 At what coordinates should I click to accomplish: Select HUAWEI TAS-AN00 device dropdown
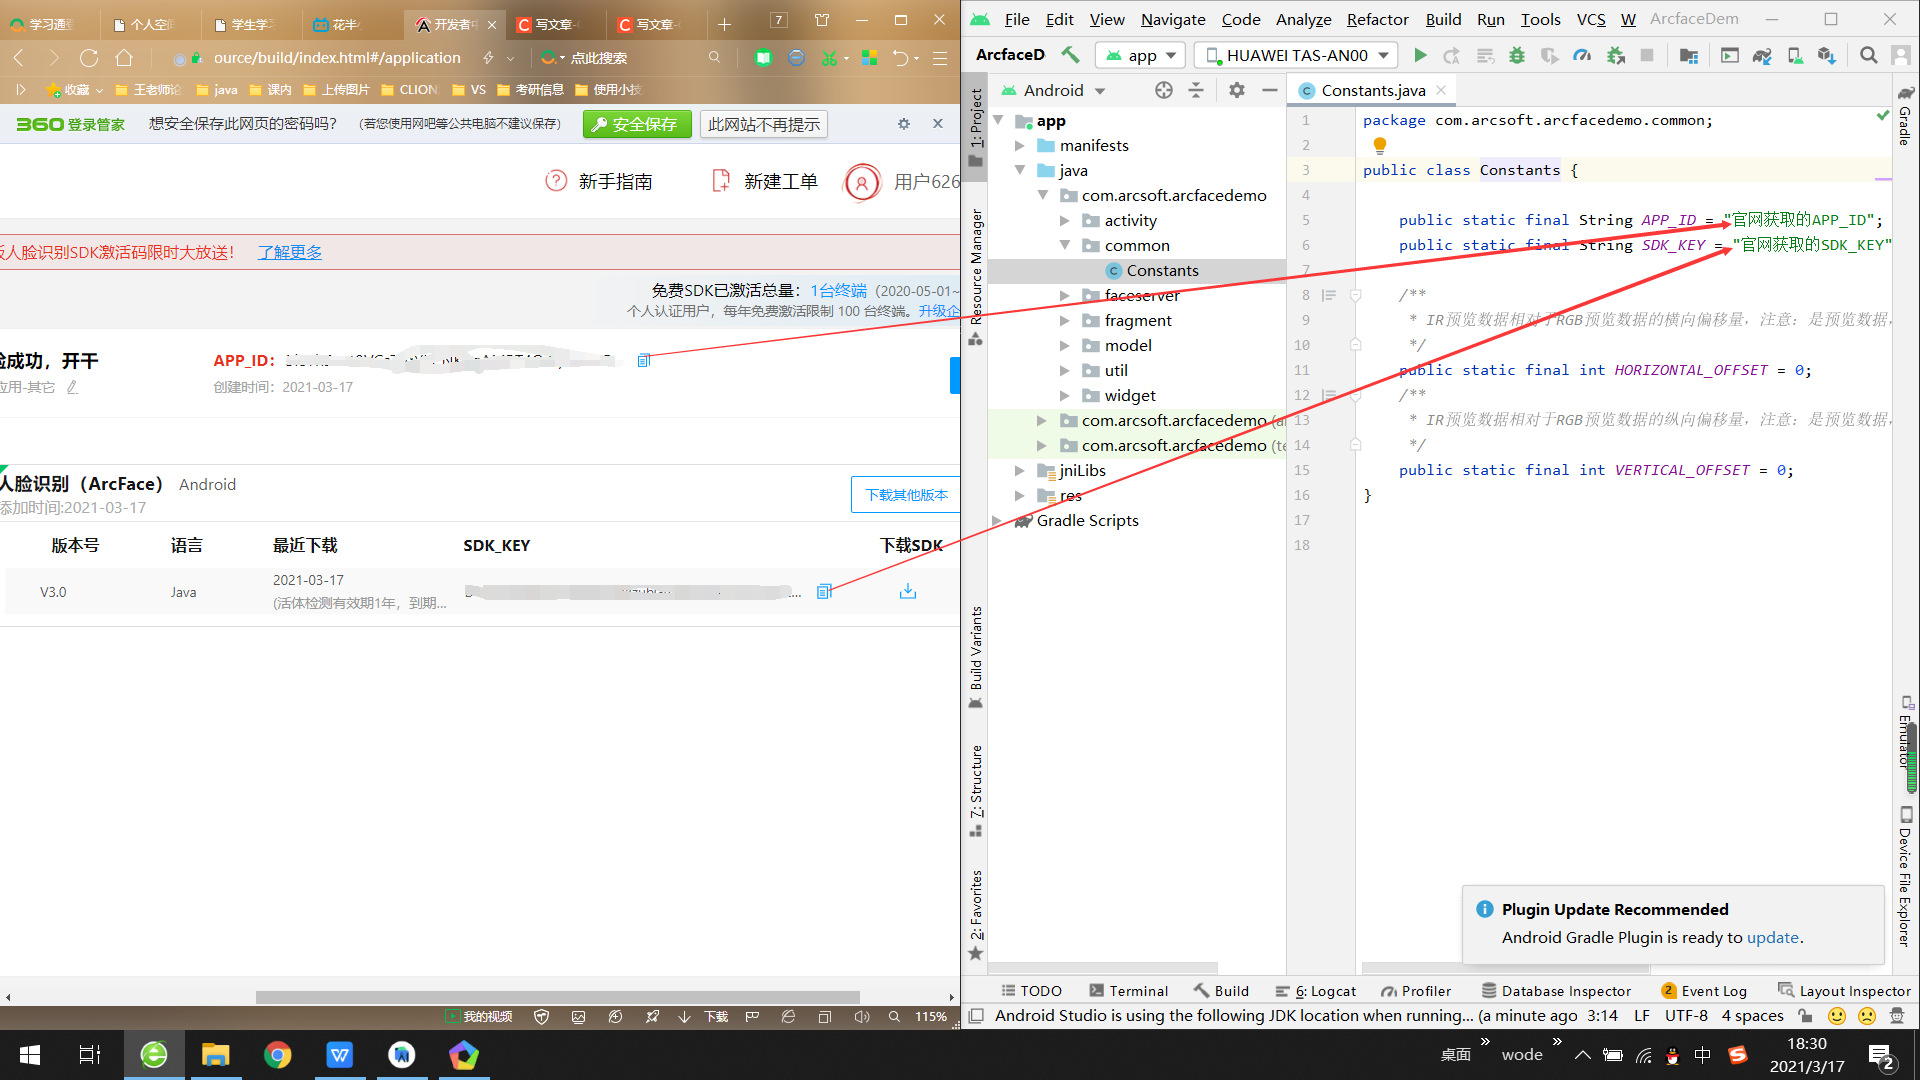(1295, 54)
